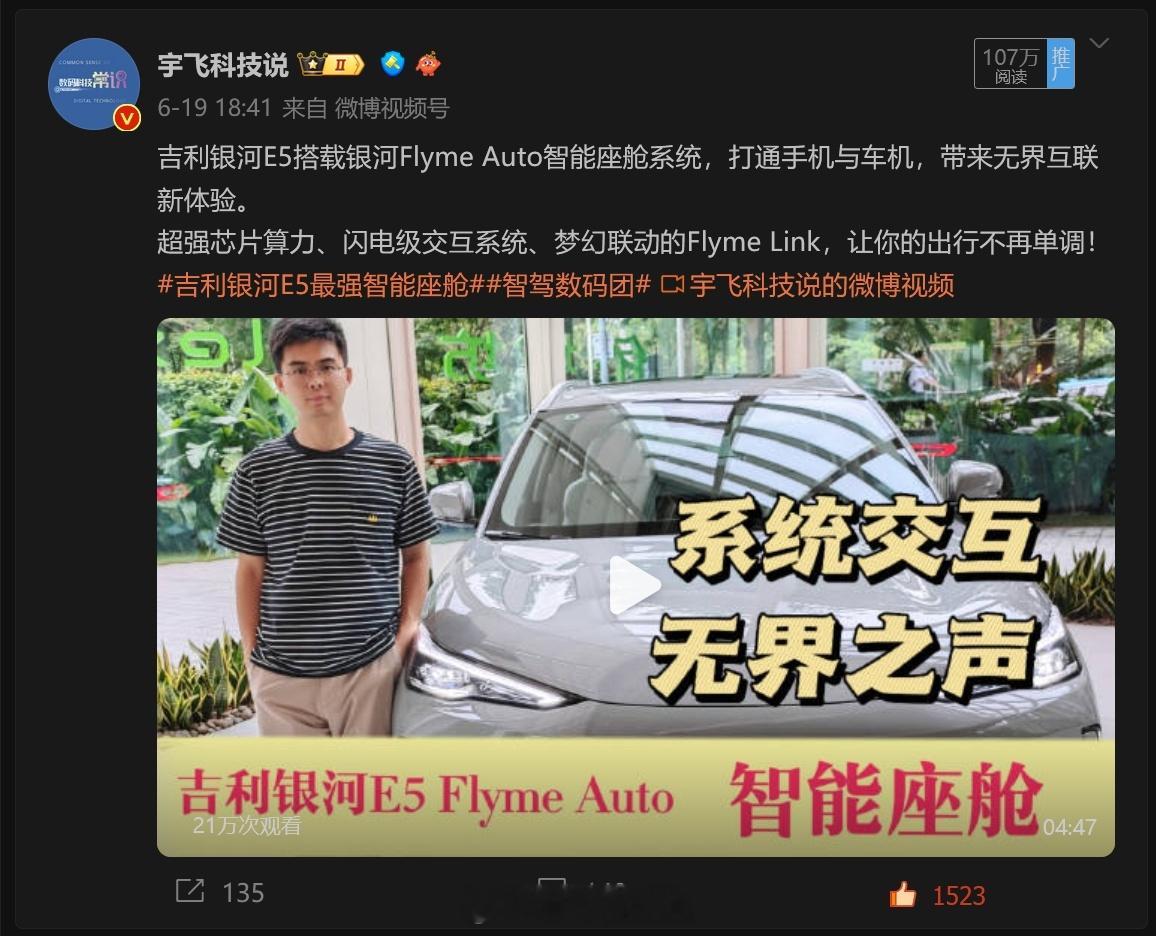Click the 107万 阅读 read count
The height and width of the screenshot is (936, 1156).
(x=1011, y=65)
